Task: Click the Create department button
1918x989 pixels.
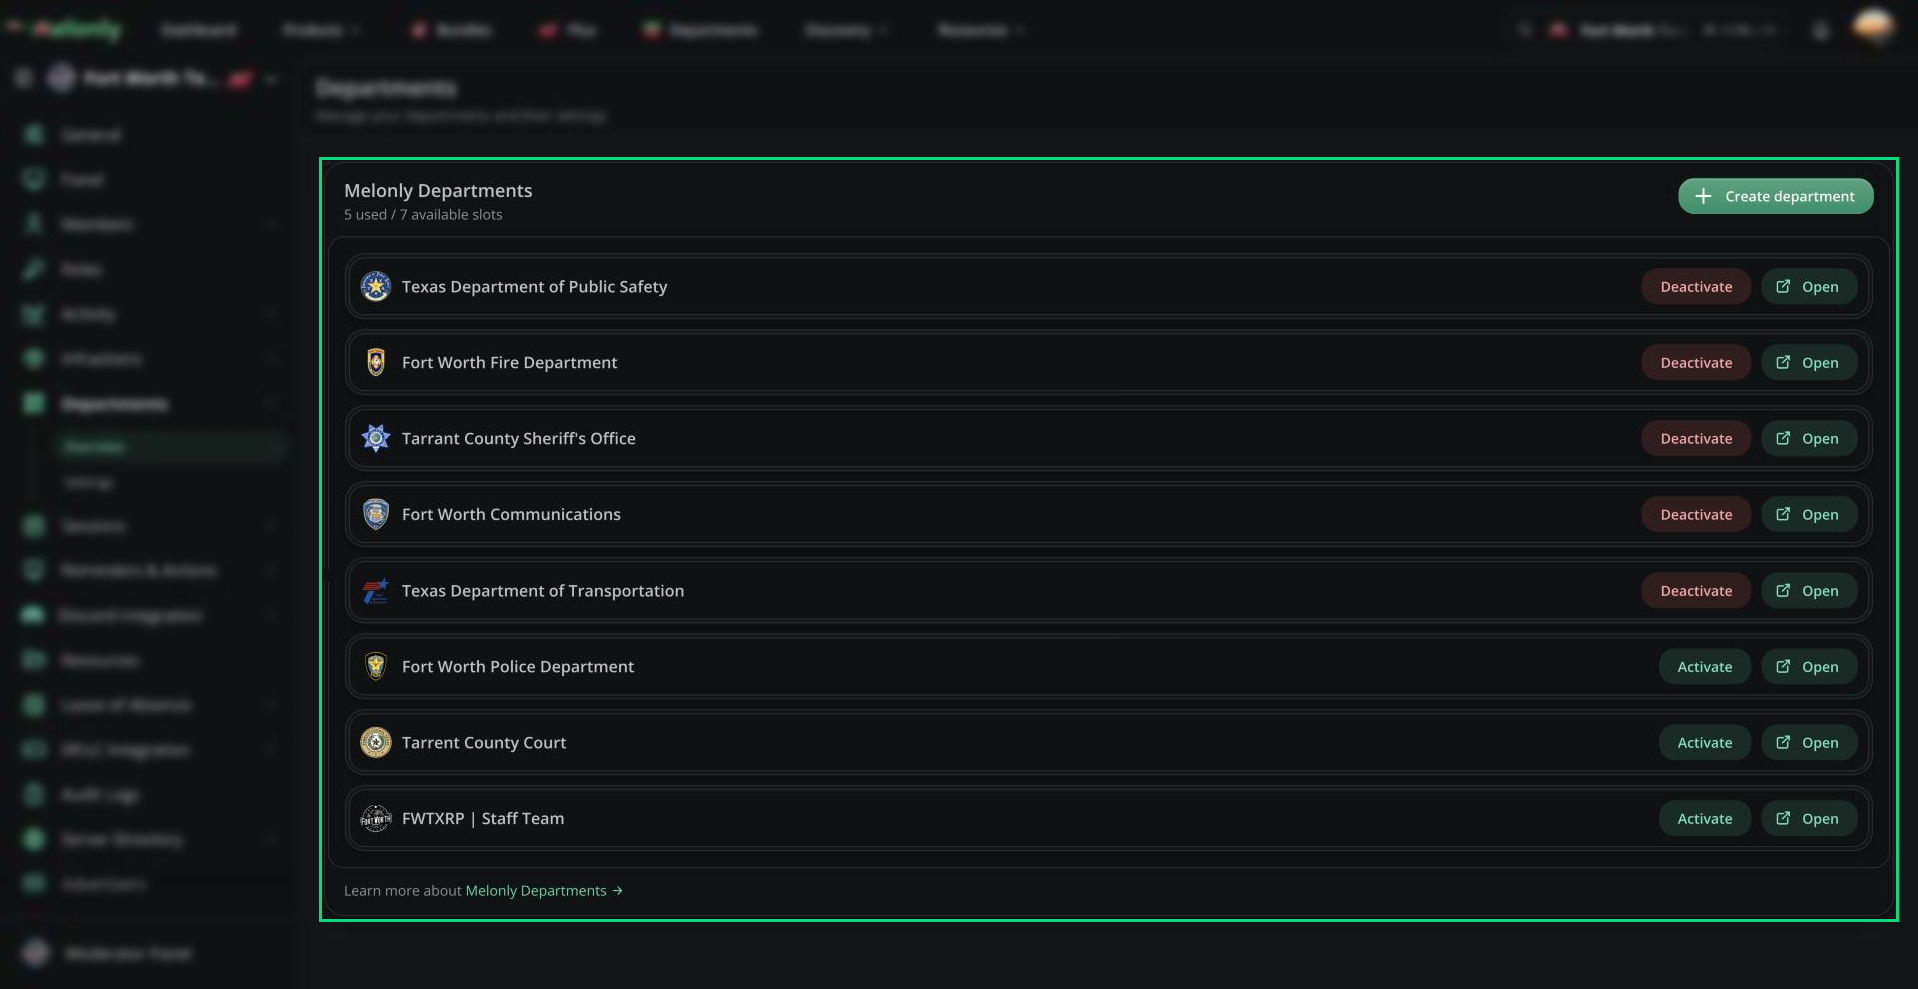Action: click(1775, 196)
